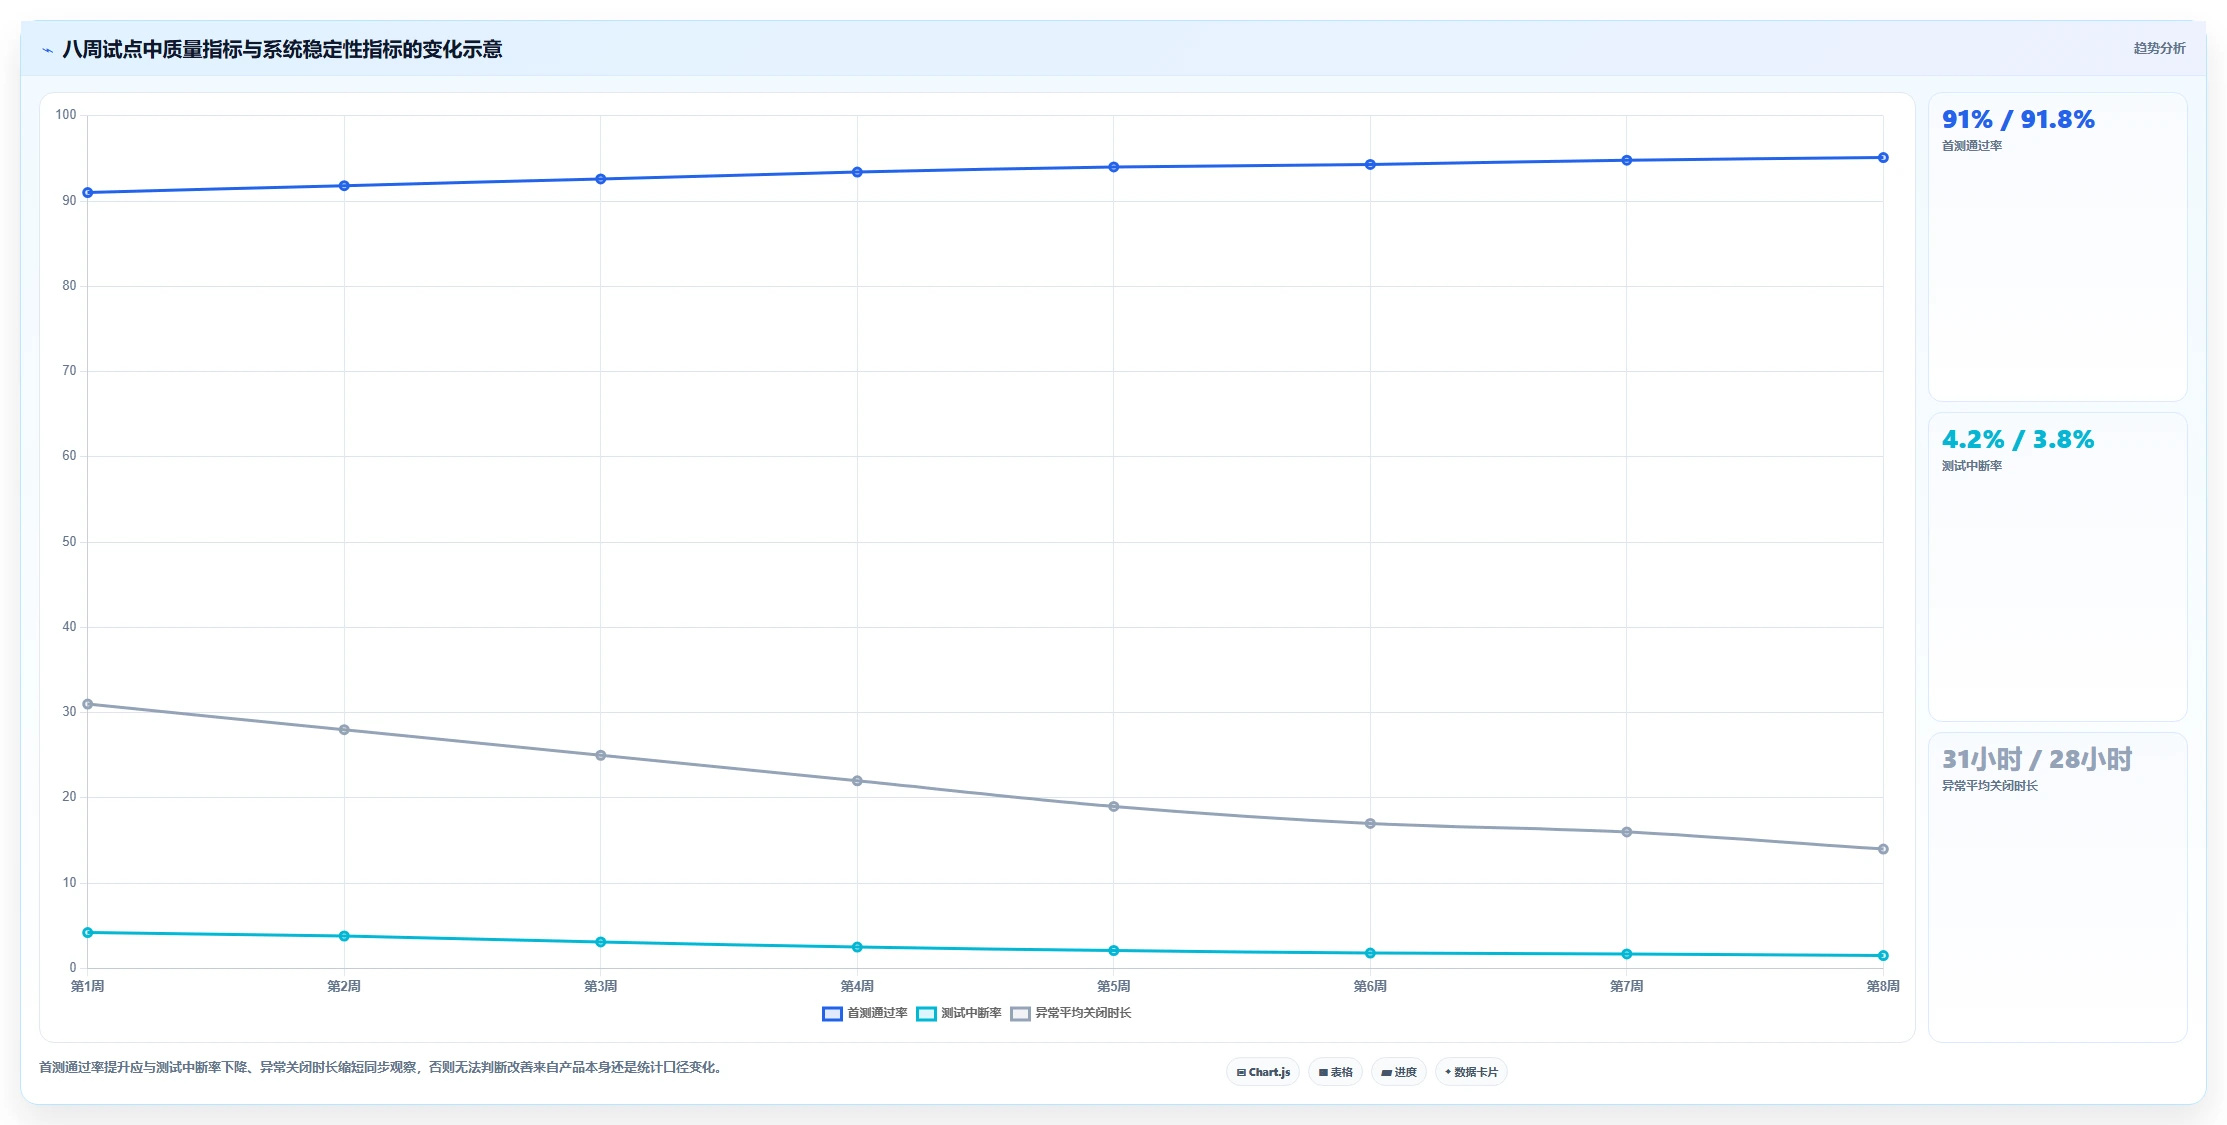Click 测试中断率 data point at 第8周

pyautogui.click(x=1883, y=956)
